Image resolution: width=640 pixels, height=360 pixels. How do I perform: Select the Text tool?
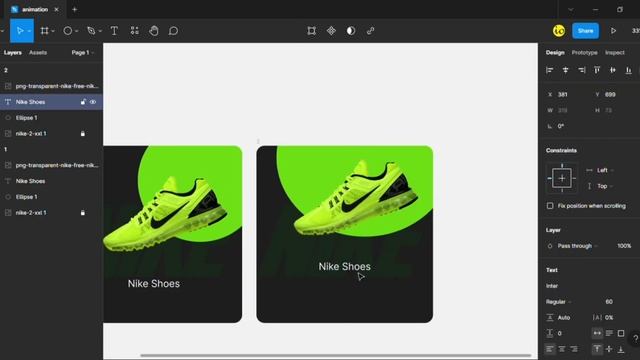114,31
